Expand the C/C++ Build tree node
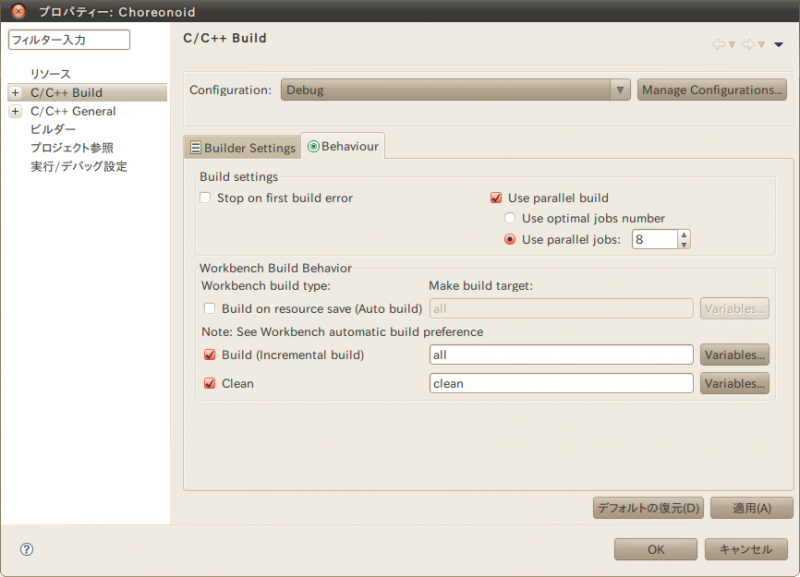This screenshot has height=577, width=800. pyautogui.click(x=15, y=93)
